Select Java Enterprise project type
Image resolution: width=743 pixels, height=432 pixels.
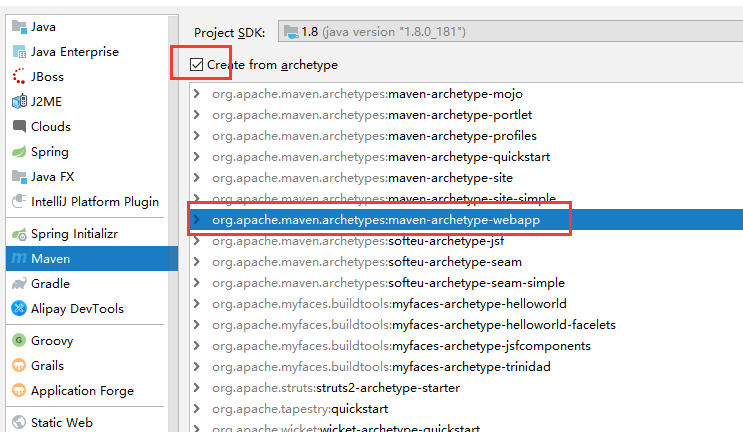pos(75,52)
